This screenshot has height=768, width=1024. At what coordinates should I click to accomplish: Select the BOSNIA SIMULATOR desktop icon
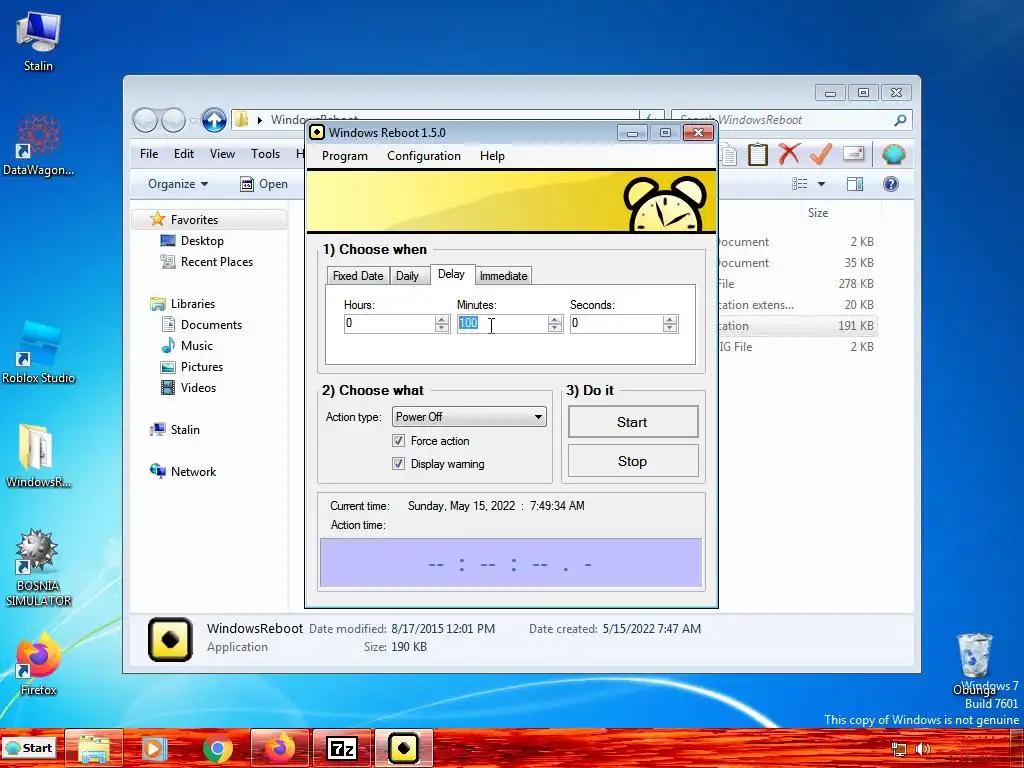(x=38, y=568)
